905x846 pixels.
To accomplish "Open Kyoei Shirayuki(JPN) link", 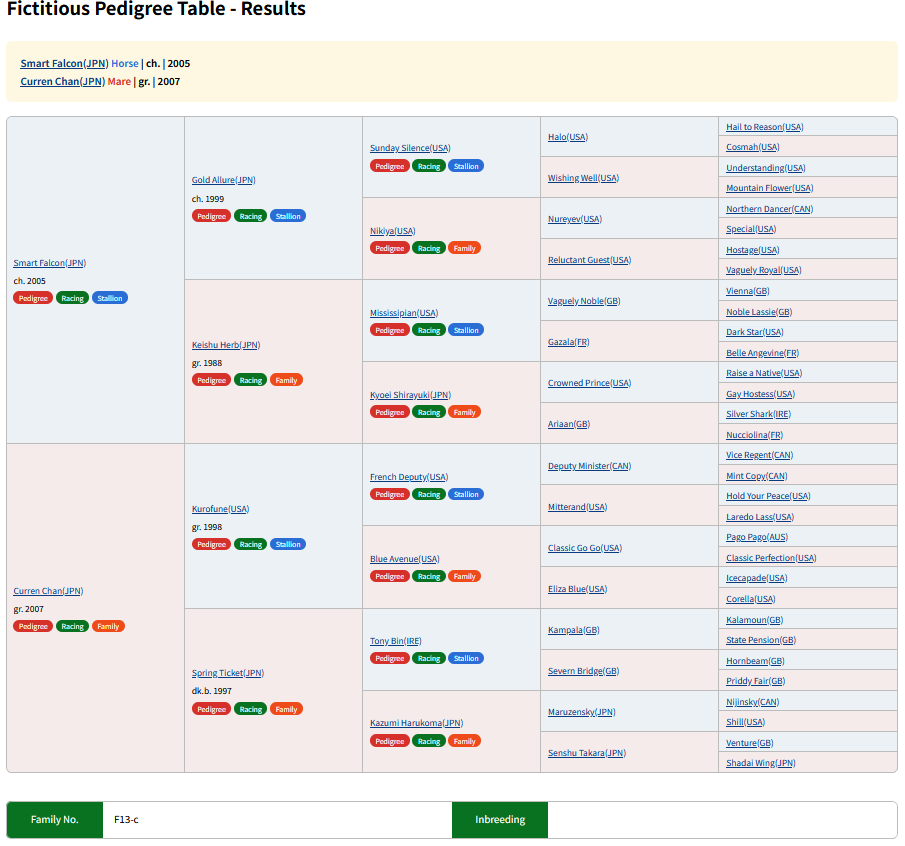I will (x=410, y=395).
